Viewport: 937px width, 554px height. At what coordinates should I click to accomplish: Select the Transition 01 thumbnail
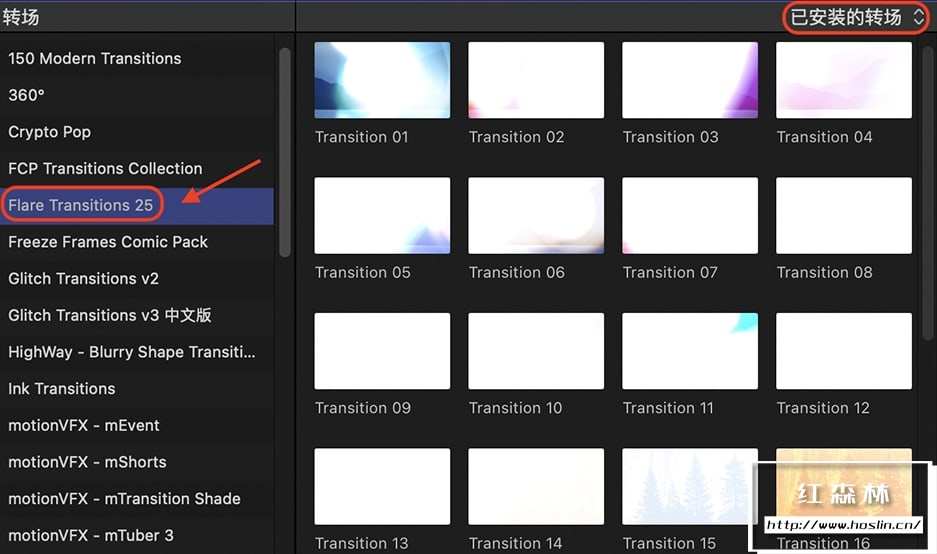[x=382, y=80]
